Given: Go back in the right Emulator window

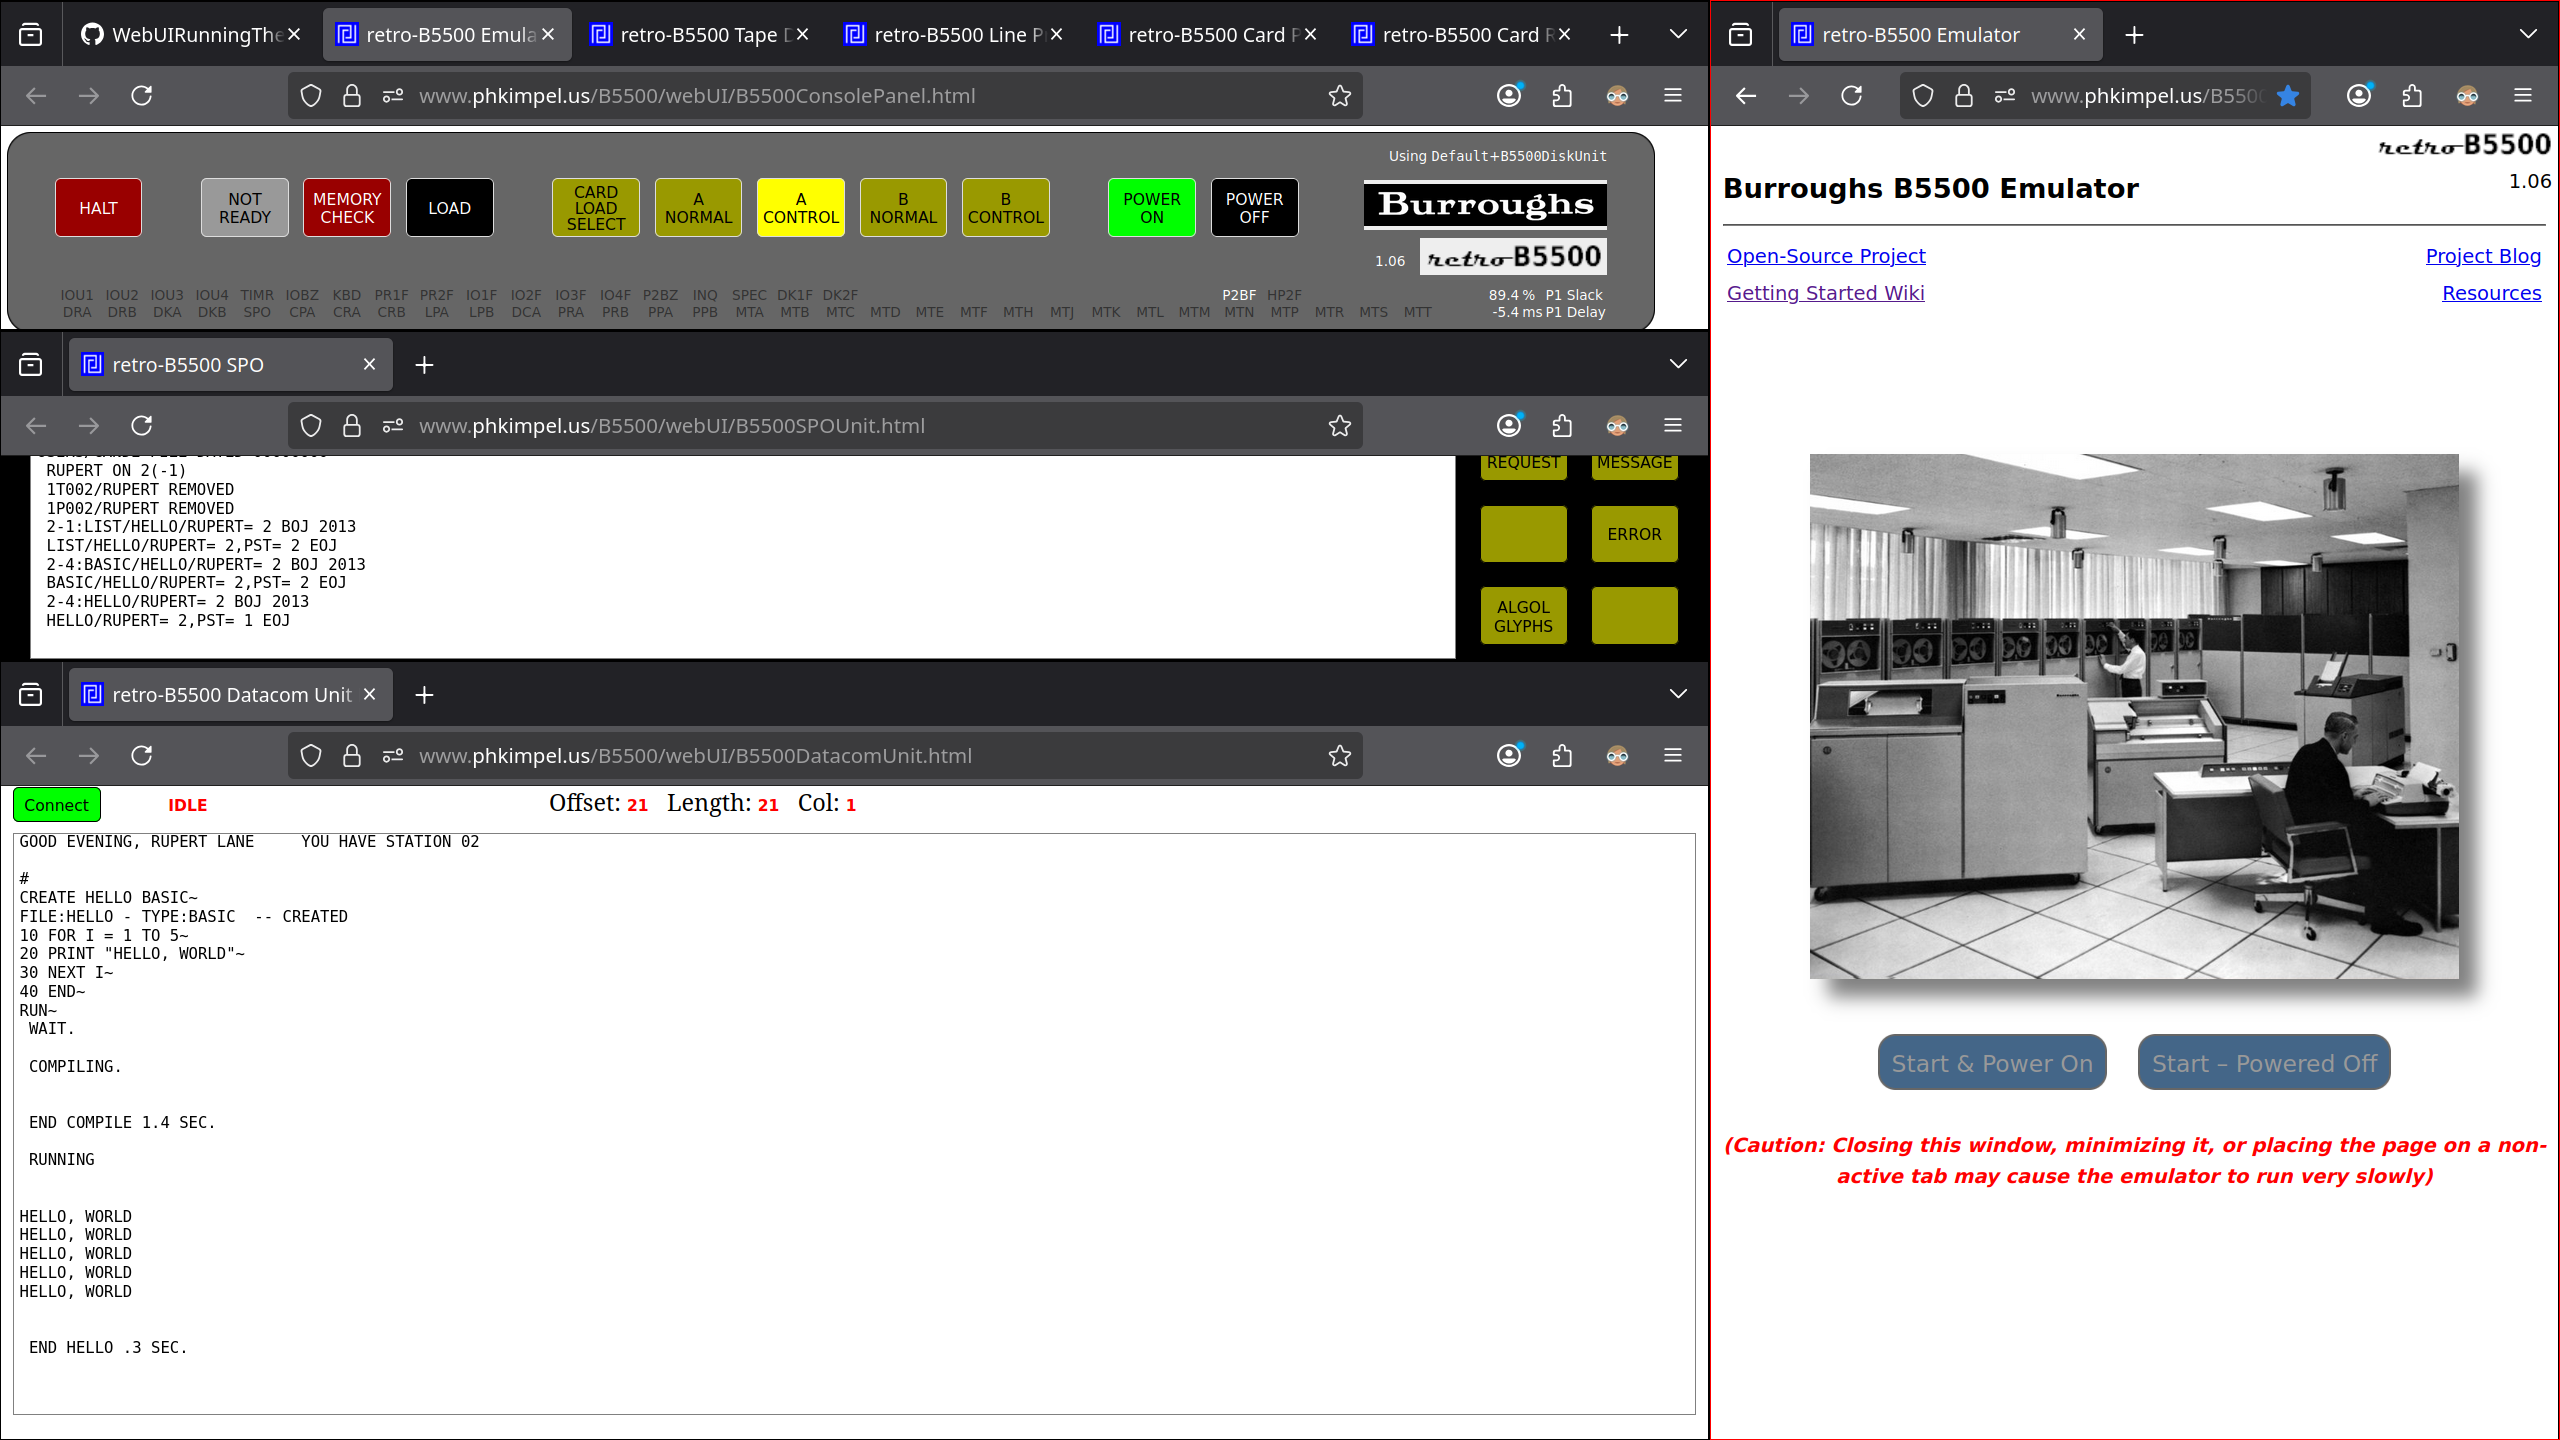Looking at the screenshot, I should point(1746,95).
